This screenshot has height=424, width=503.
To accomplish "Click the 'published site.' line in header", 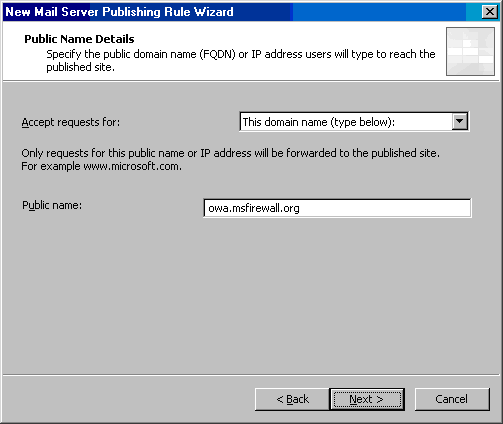I will pos(80,67).
